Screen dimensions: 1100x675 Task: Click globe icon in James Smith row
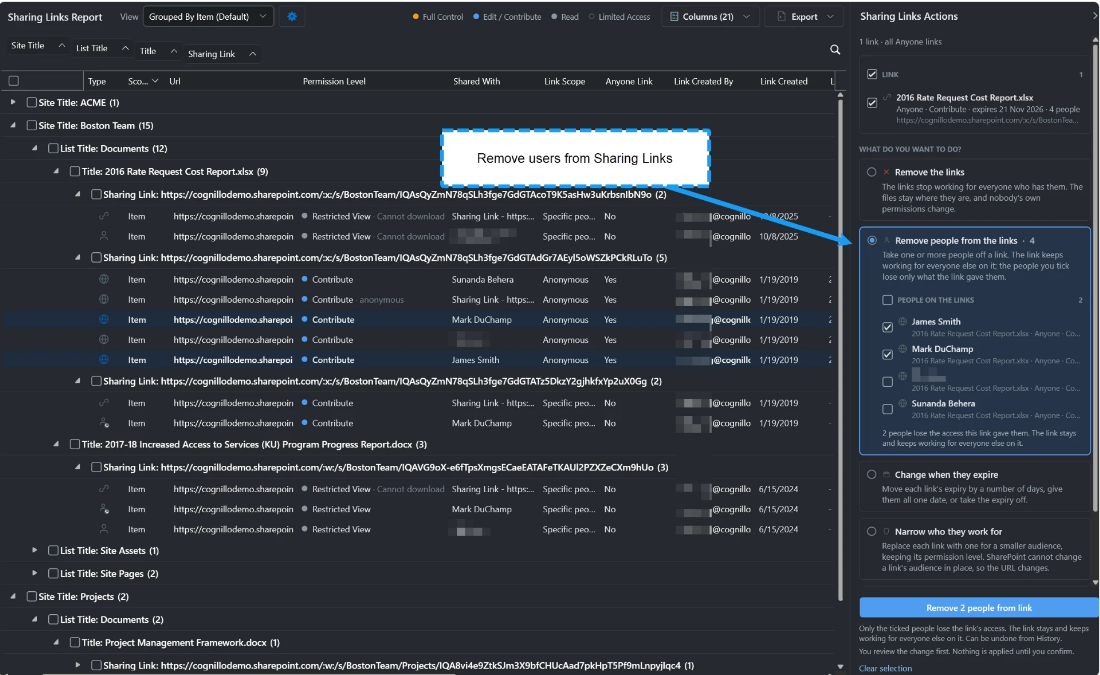(x=104, y=360)
